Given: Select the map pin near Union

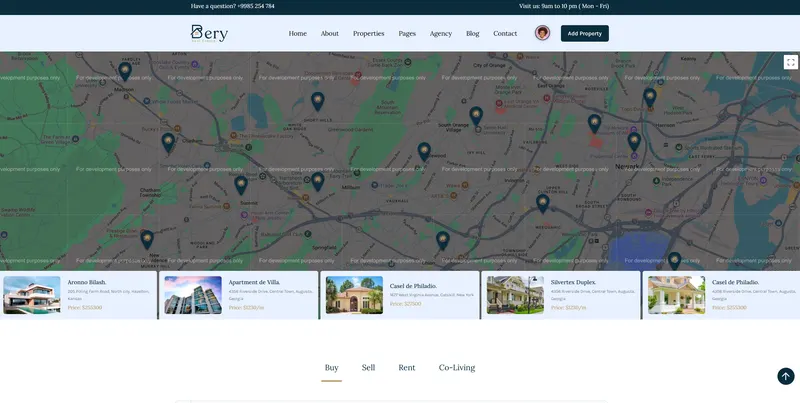Looking at the screenshot, I should 443,241.
